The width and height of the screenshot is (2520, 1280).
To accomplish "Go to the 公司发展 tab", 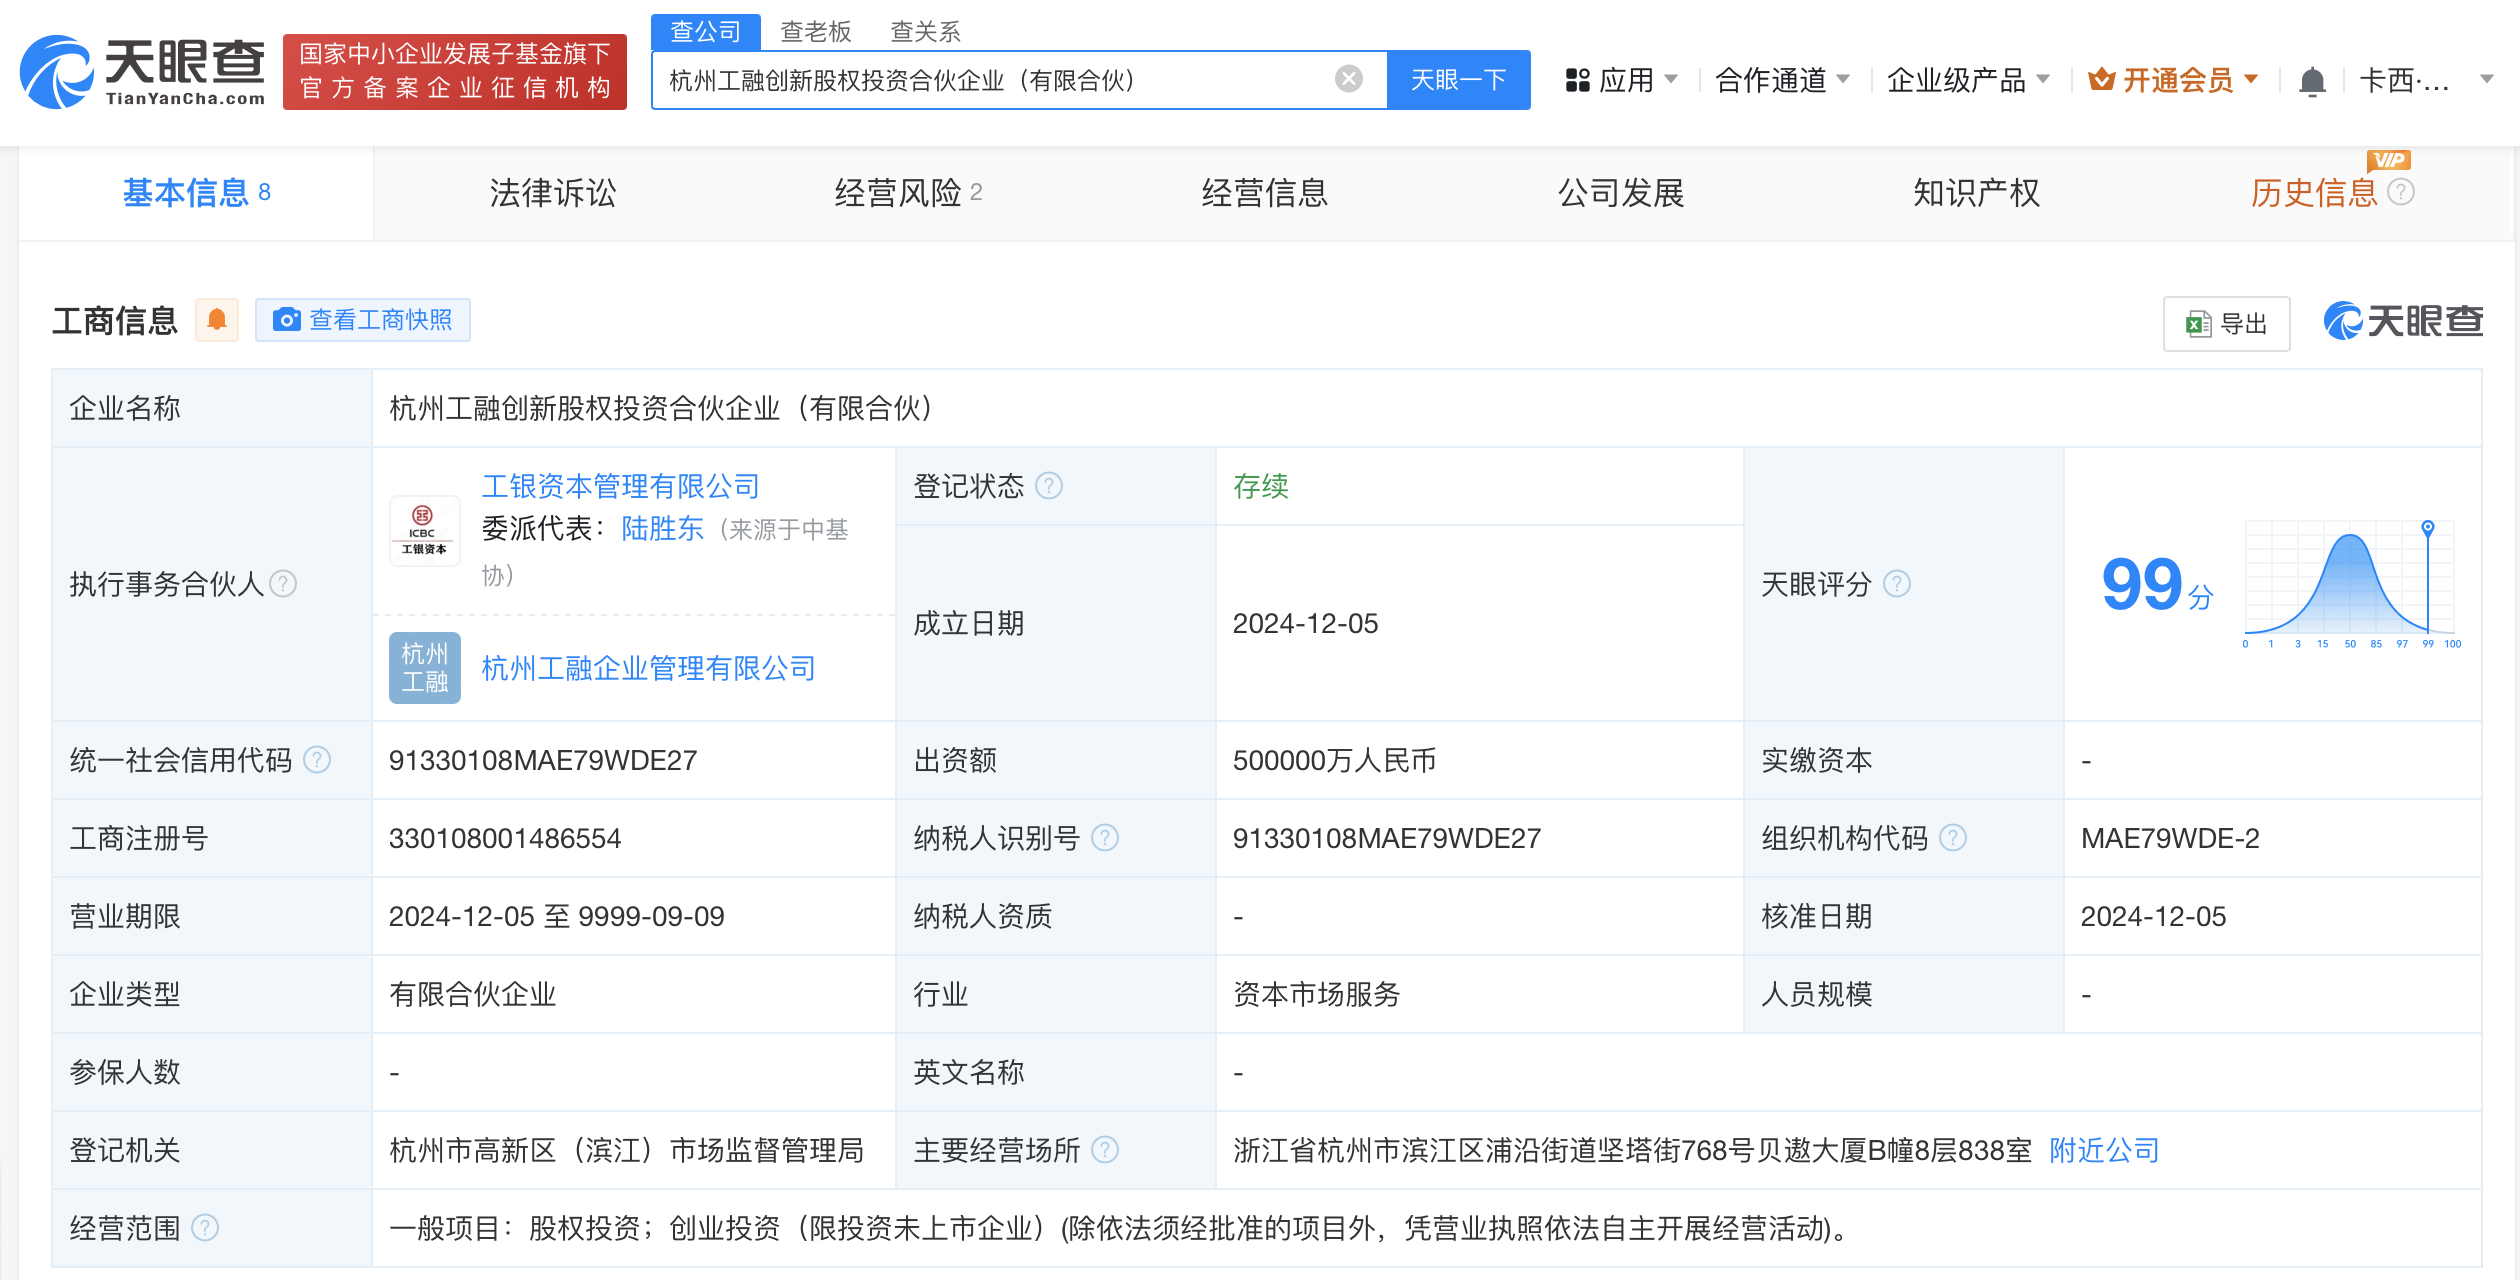I will pos(1620,192).
